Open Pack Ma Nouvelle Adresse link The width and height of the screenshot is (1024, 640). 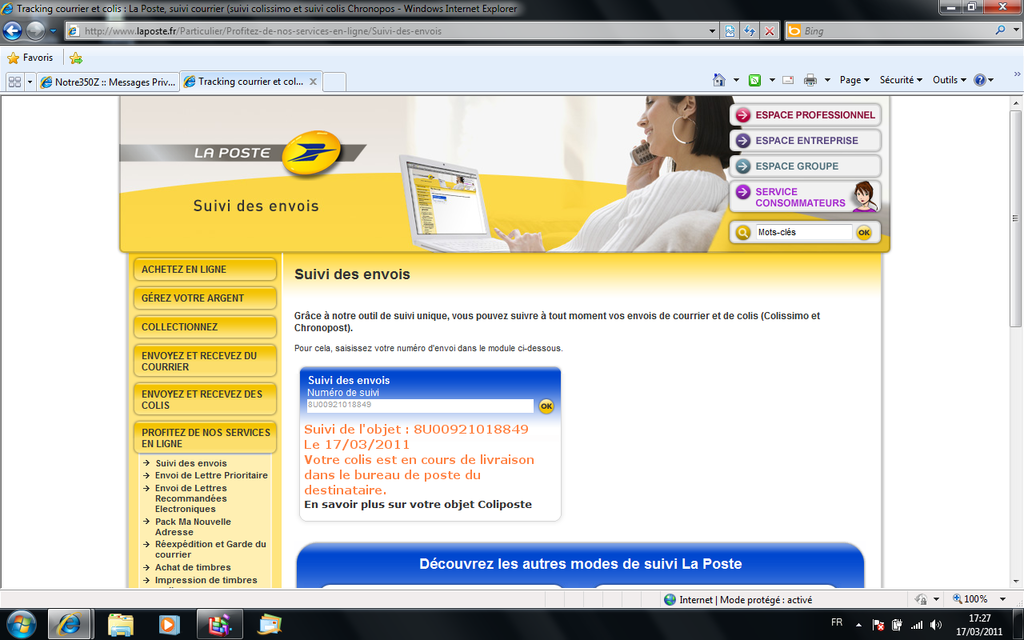[x=193, y=527]
